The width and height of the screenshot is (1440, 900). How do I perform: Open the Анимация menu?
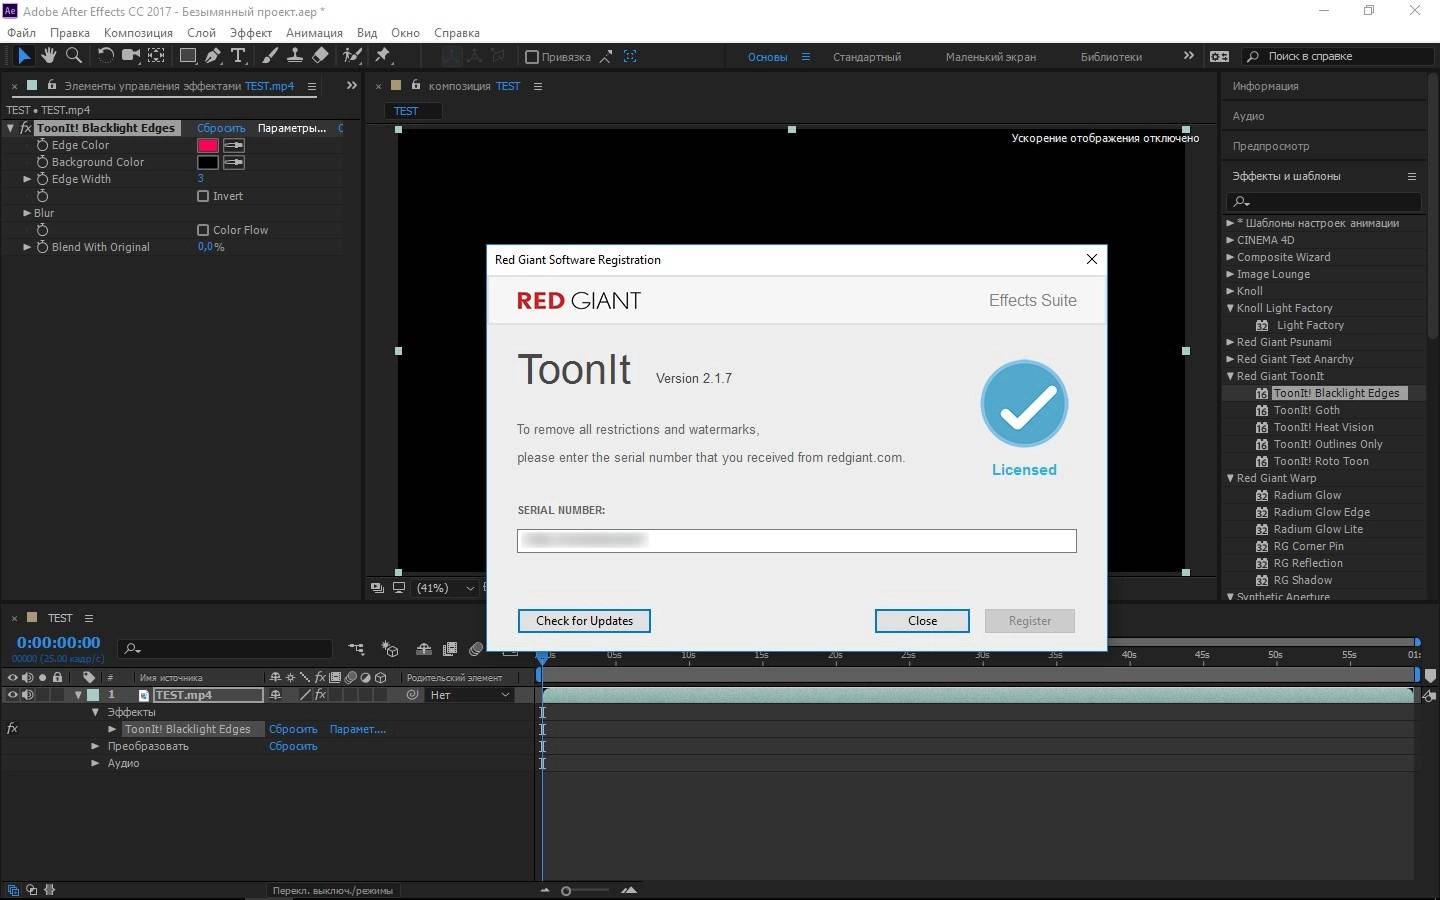[x=314, y=32]
